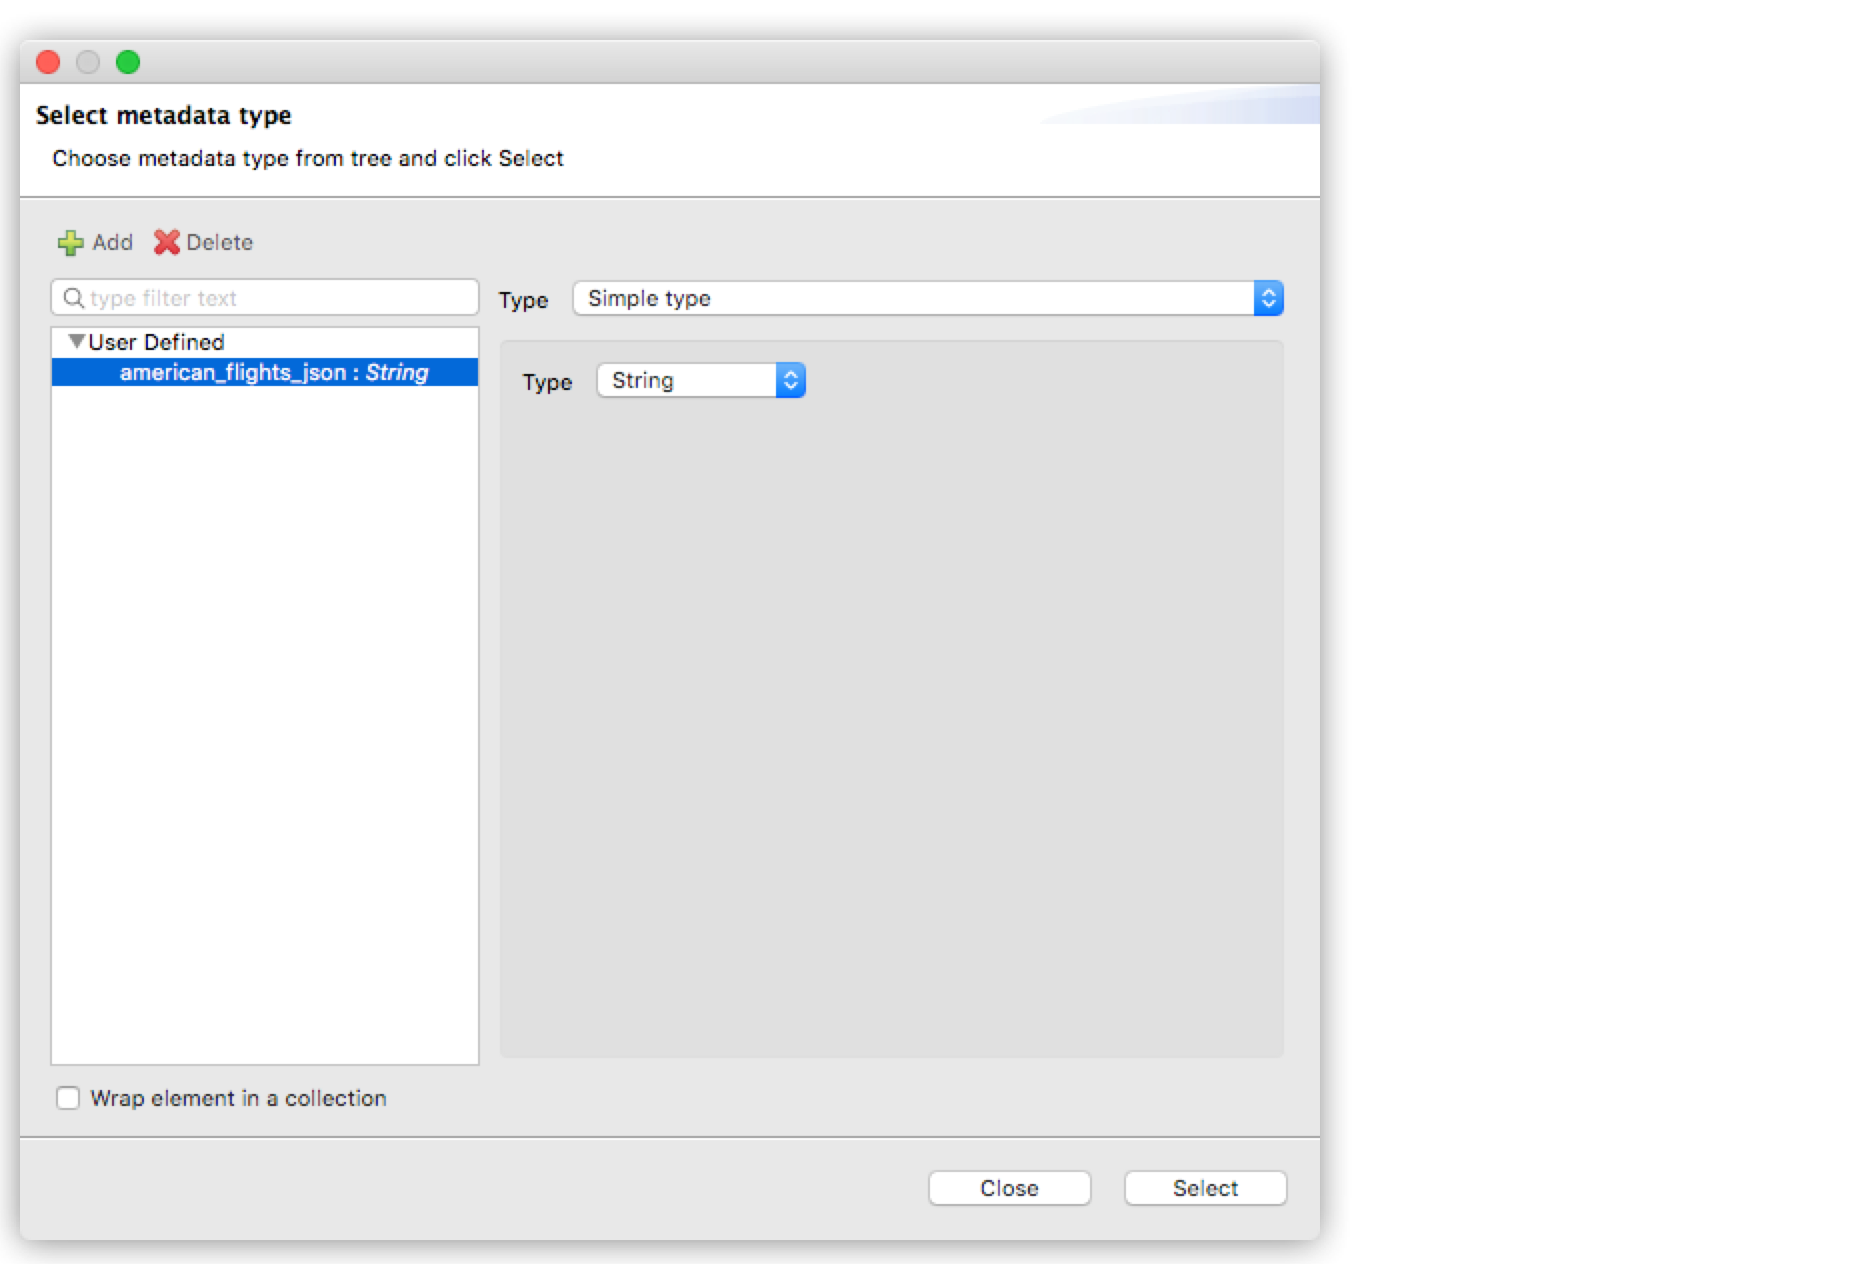1858x1264 pixels.
Task: Check the collection wrapping option
Action: [x=67, y=1098]
